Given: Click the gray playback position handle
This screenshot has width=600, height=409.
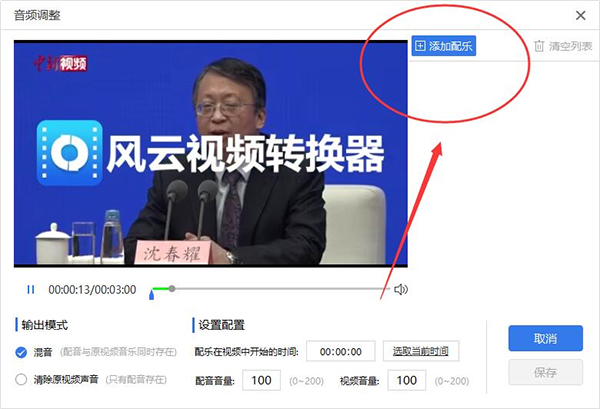Looking at the screenshot, I should pyautogui.click(x=172, y=289).
